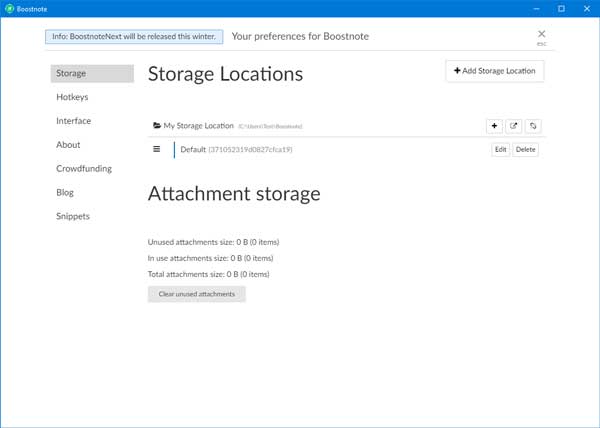Click the add folder plus icon
The image size is (600, 428).
coord(495,126)
